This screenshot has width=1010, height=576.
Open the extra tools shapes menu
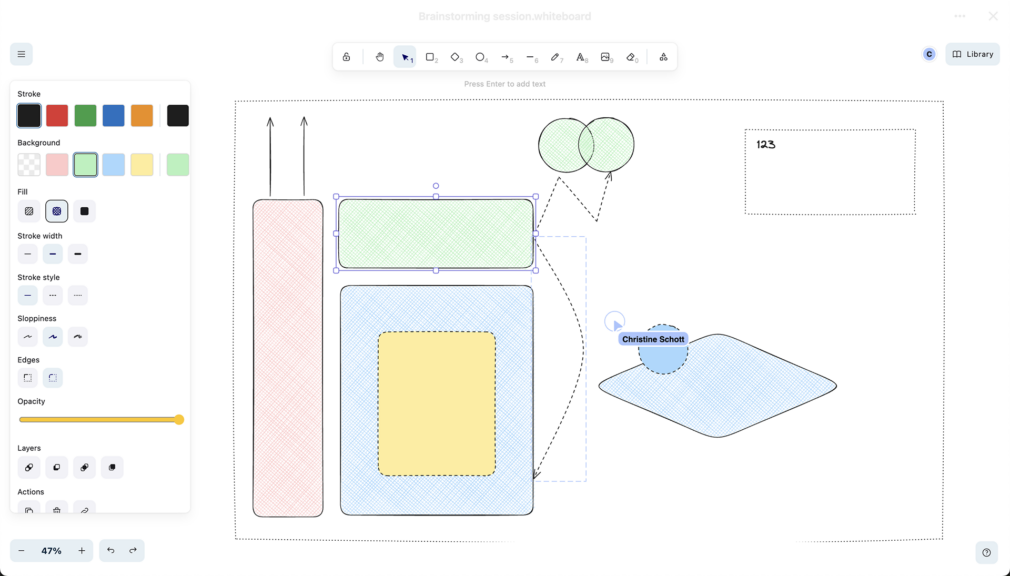[x=663, y=57]
